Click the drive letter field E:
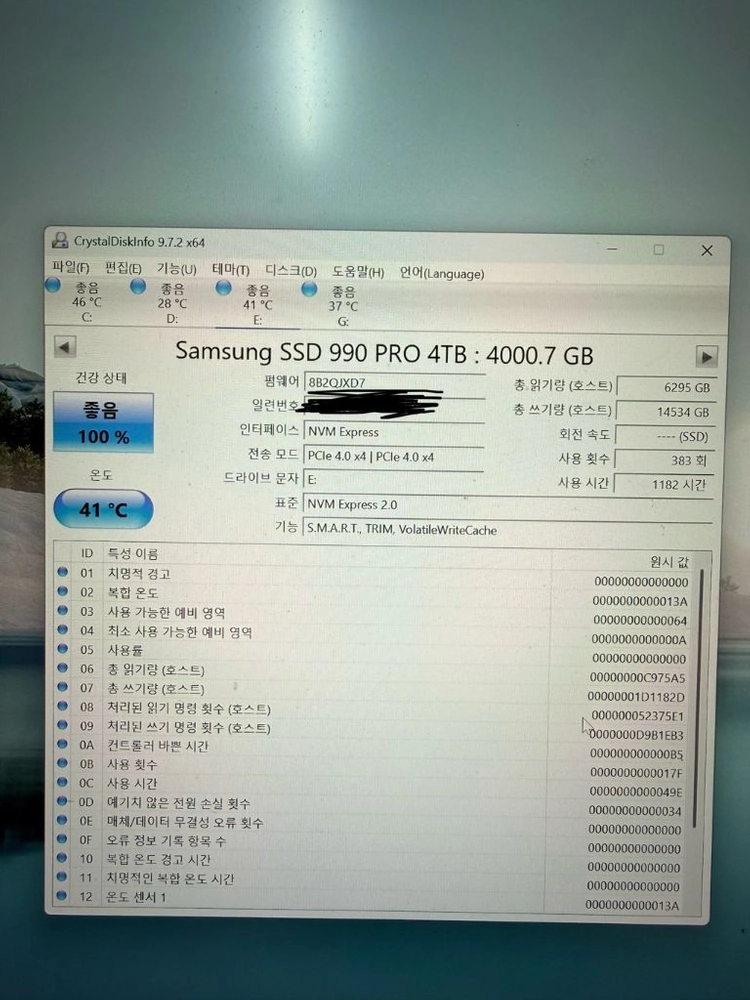 (392, 480)
